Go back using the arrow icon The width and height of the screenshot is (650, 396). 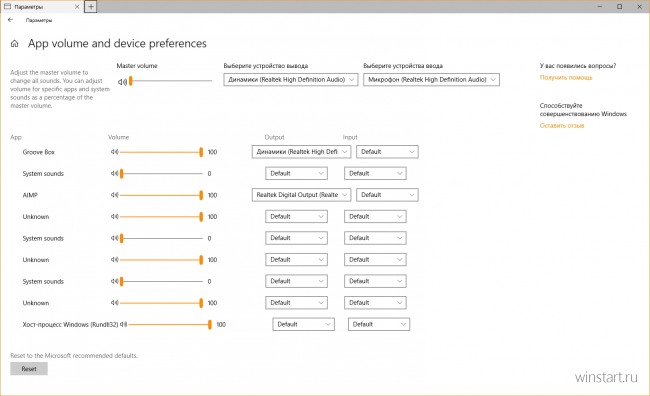tap(10, 20)
